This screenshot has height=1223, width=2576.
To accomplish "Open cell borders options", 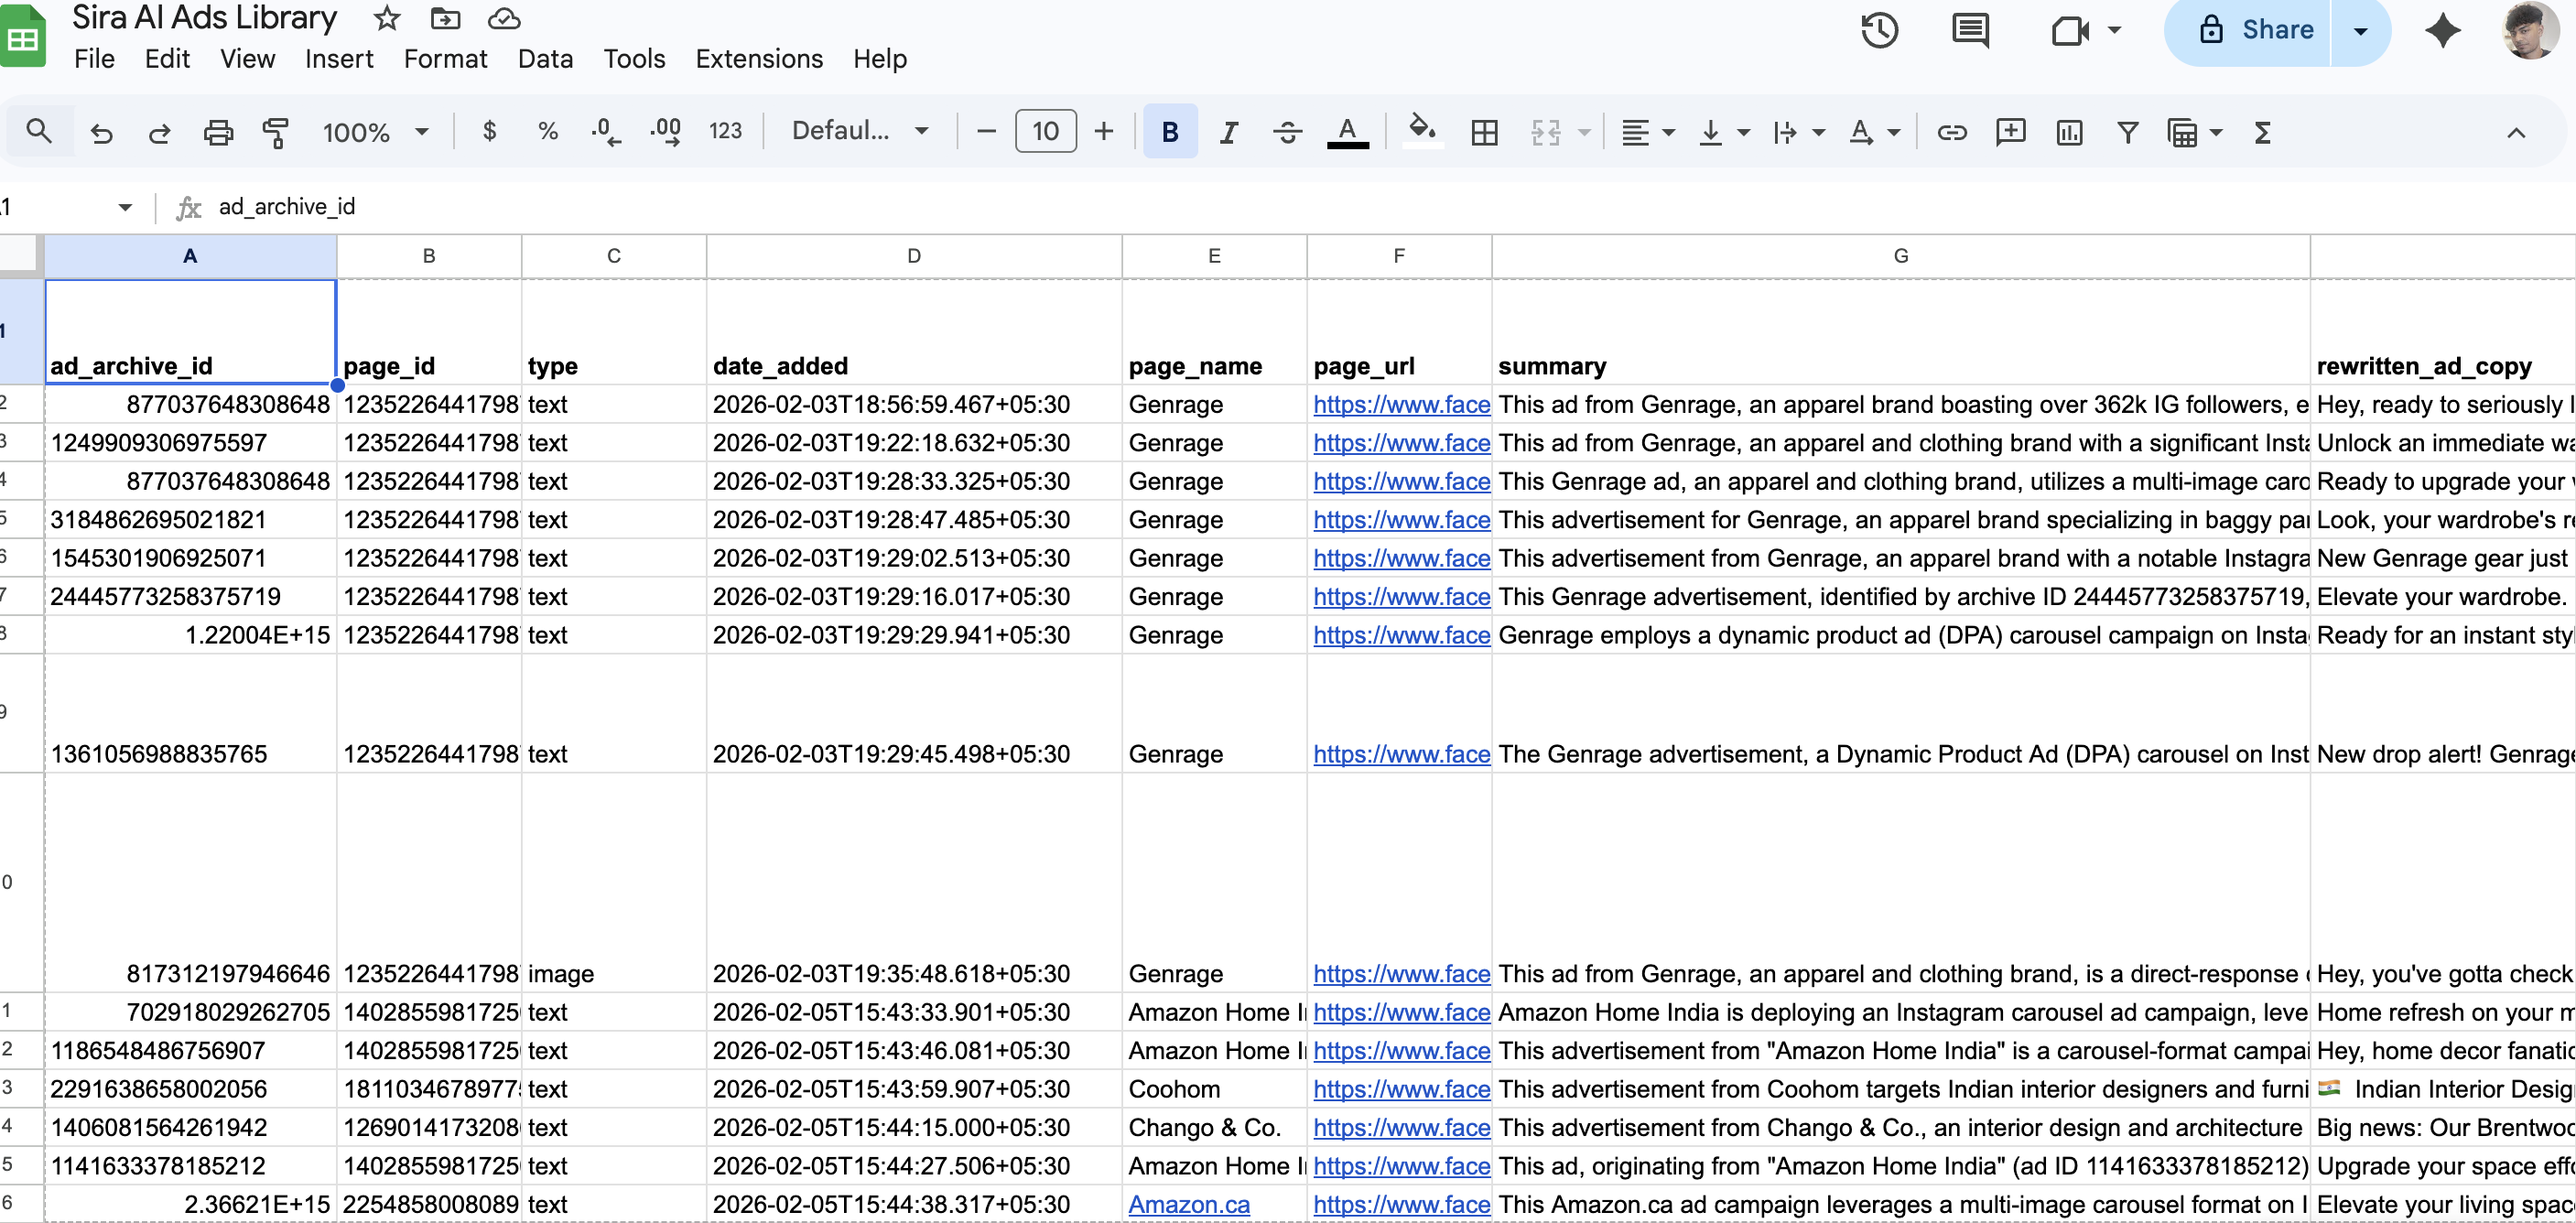I will (x=1485, y=132).
